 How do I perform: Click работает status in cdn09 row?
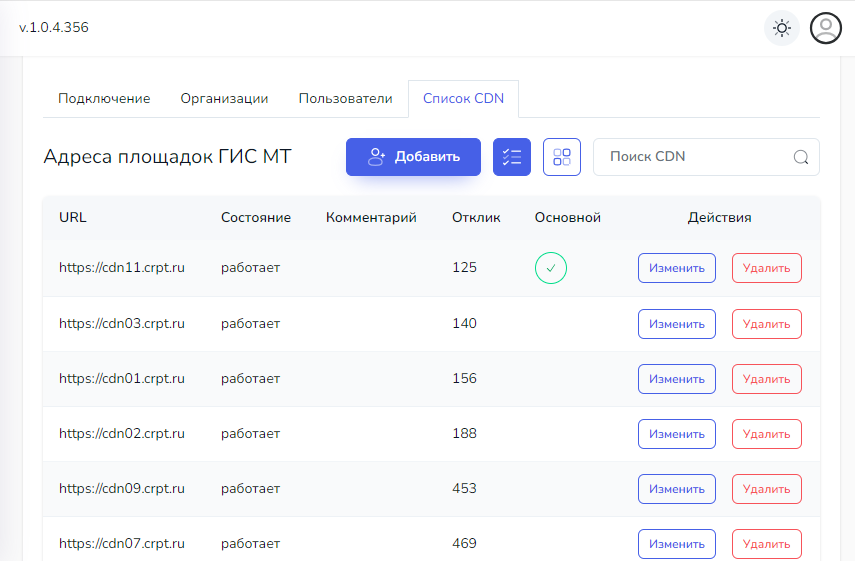pos(250,489)
